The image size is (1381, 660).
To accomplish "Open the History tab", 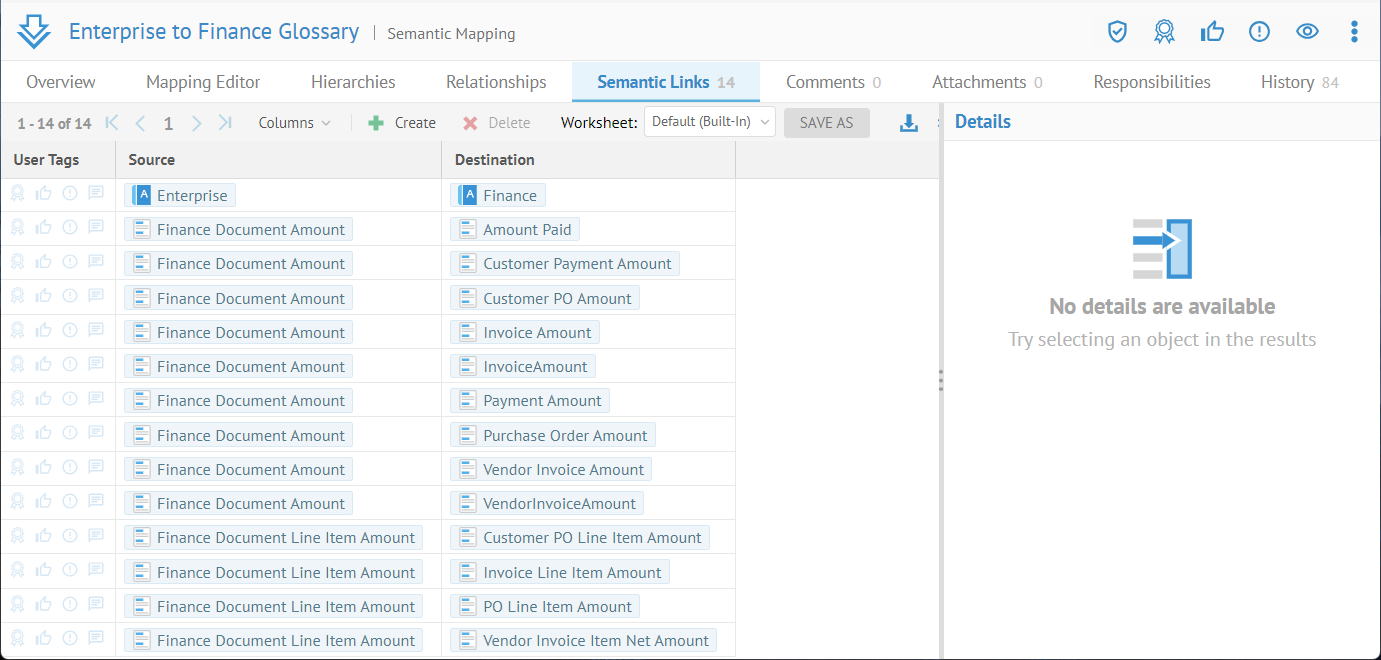I will [x=1299, y=82].
